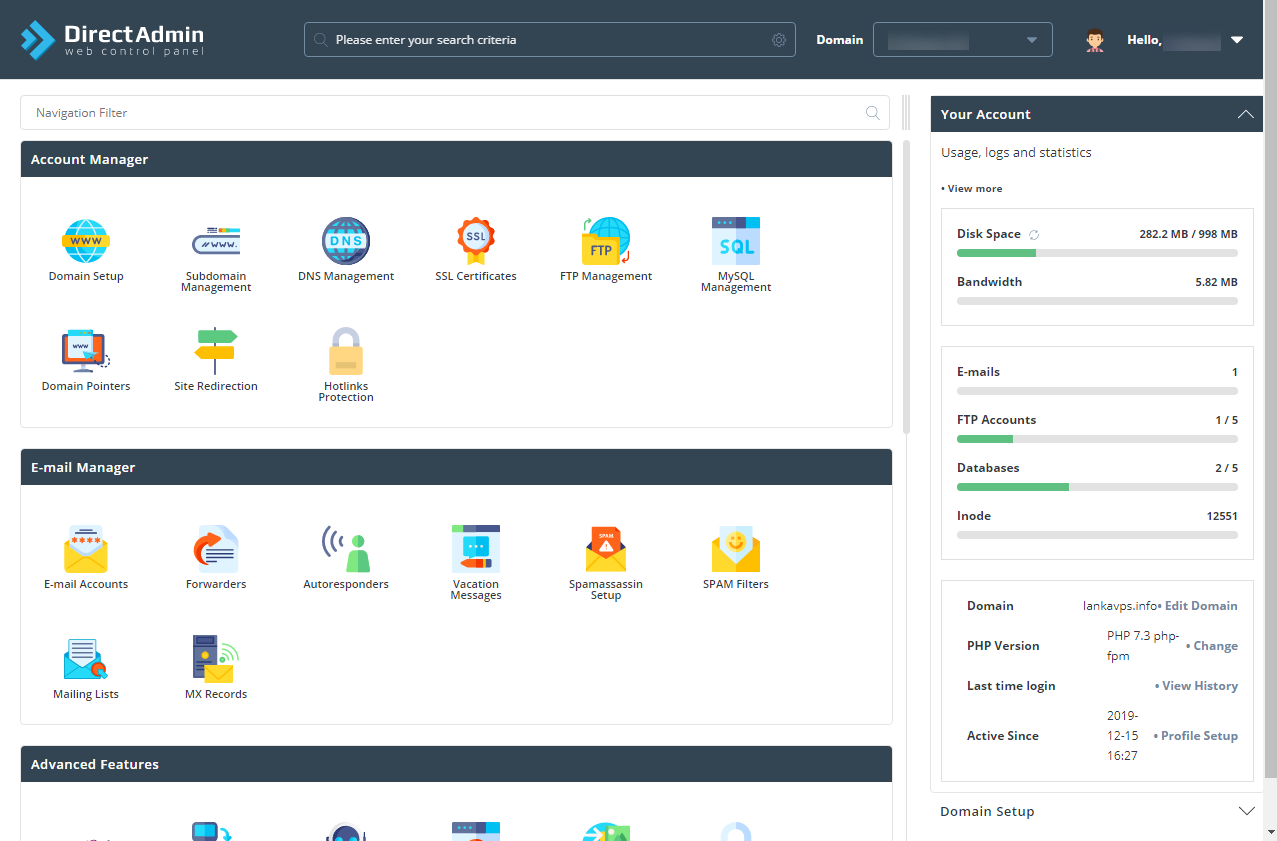Open DNS Management icon
This screenshot has width=1277, height=841.
(346, 241)
